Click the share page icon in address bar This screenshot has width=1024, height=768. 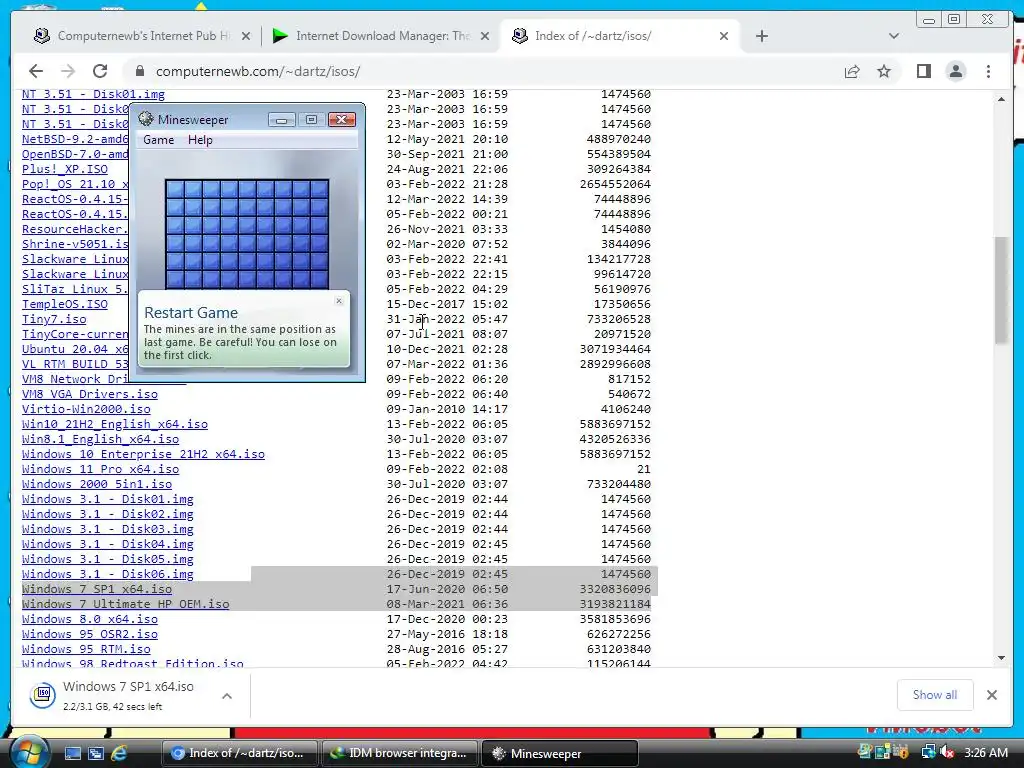(x=852, y=71)
